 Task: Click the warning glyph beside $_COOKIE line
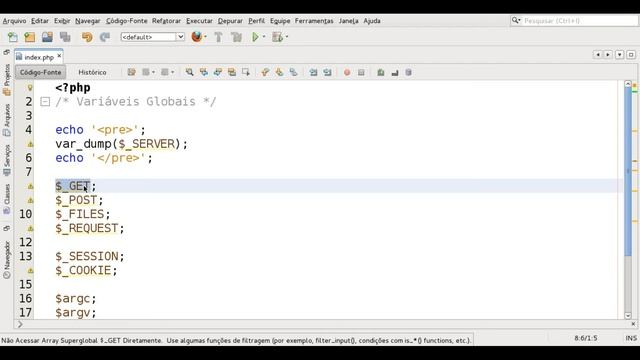30,270
